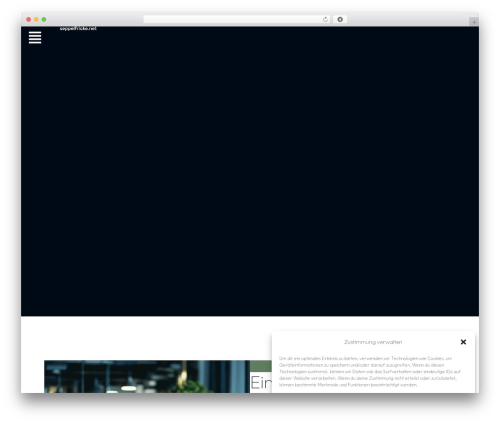Click the red close window button

pos(29,19)
